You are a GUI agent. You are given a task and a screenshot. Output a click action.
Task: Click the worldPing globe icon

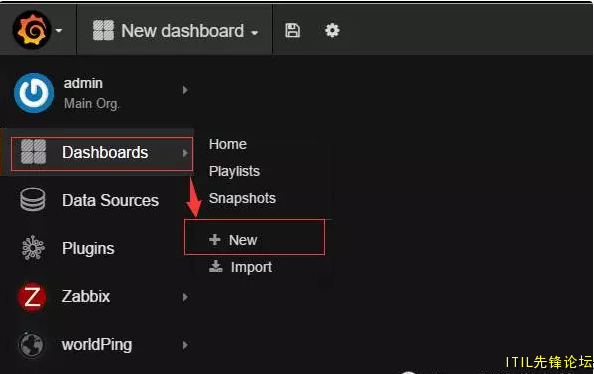click(x=31, y=344)
